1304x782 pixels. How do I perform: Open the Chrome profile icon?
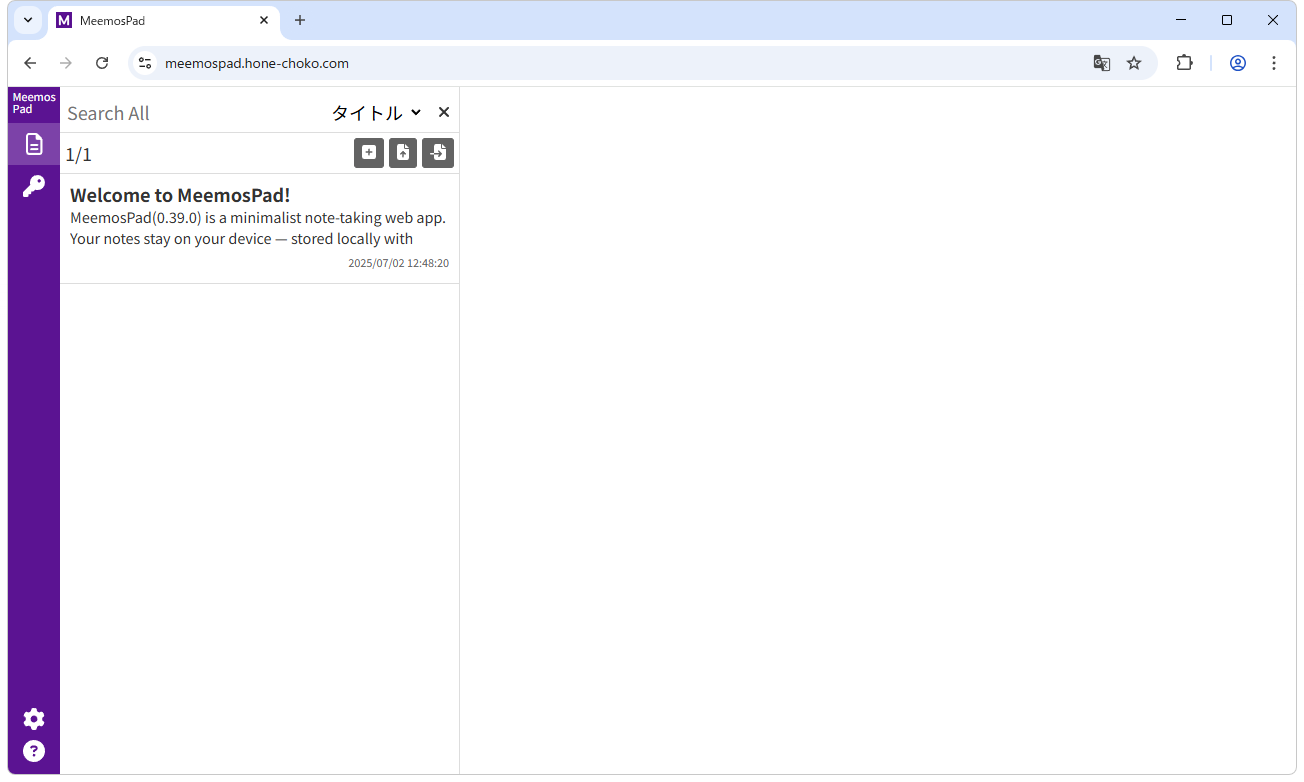click(1238, 63)
